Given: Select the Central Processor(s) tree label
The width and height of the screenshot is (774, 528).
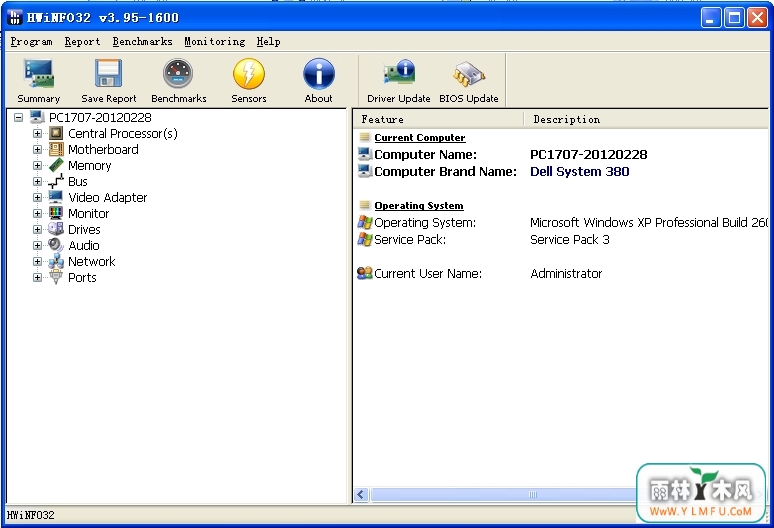Looking at the screenshot, I should click(123, 133).
